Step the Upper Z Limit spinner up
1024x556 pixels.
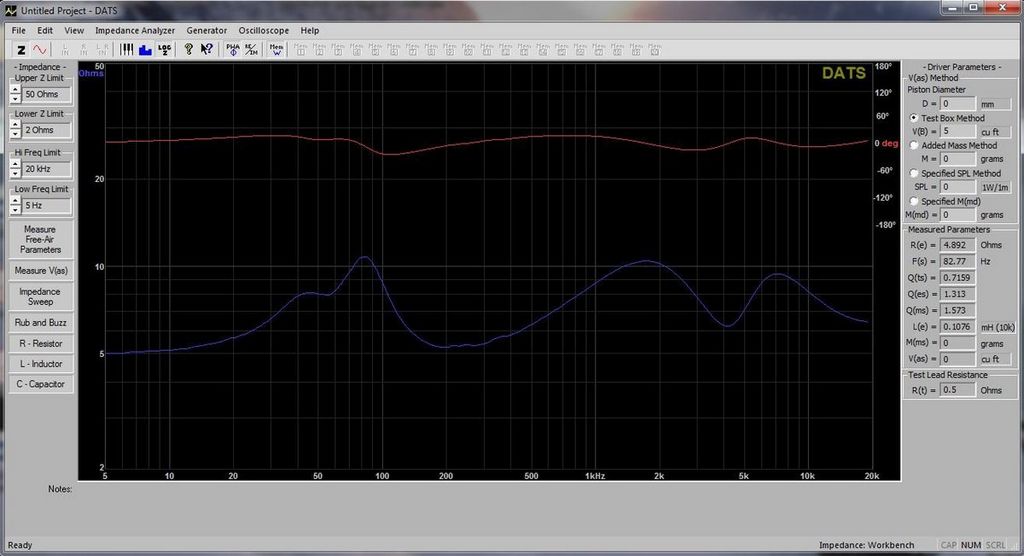pyautogui.click(x=15, y=90)
